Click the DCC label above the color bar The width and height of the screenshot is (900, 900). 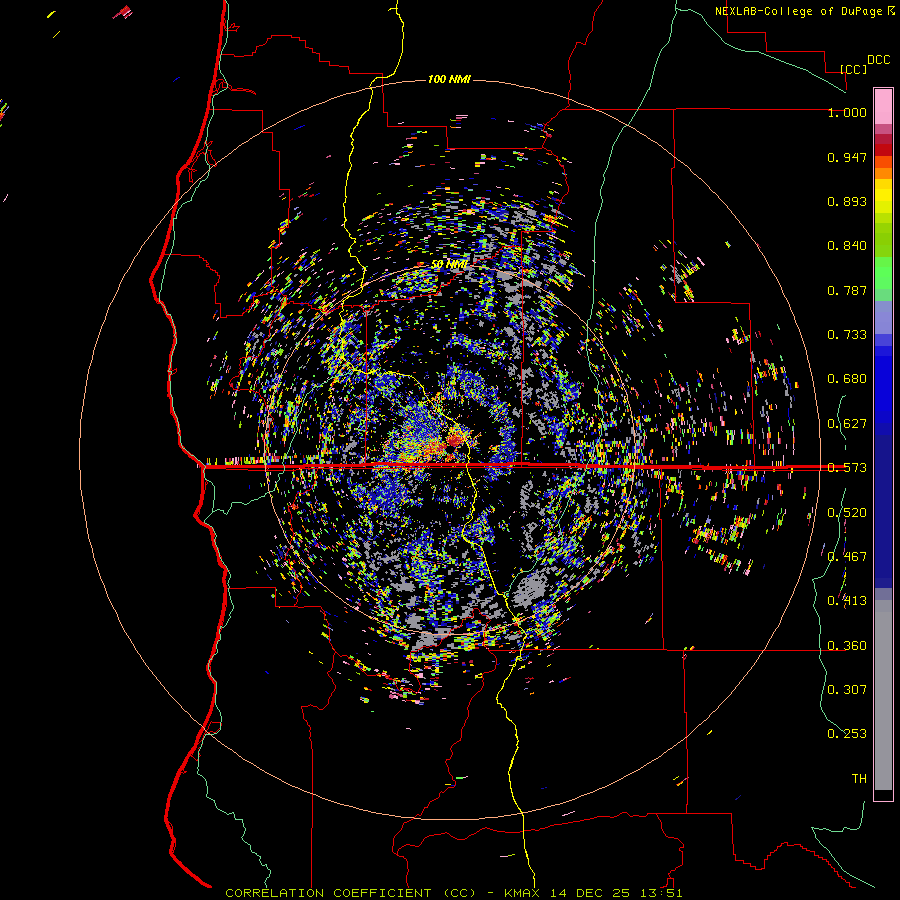[x=878, y=60]
